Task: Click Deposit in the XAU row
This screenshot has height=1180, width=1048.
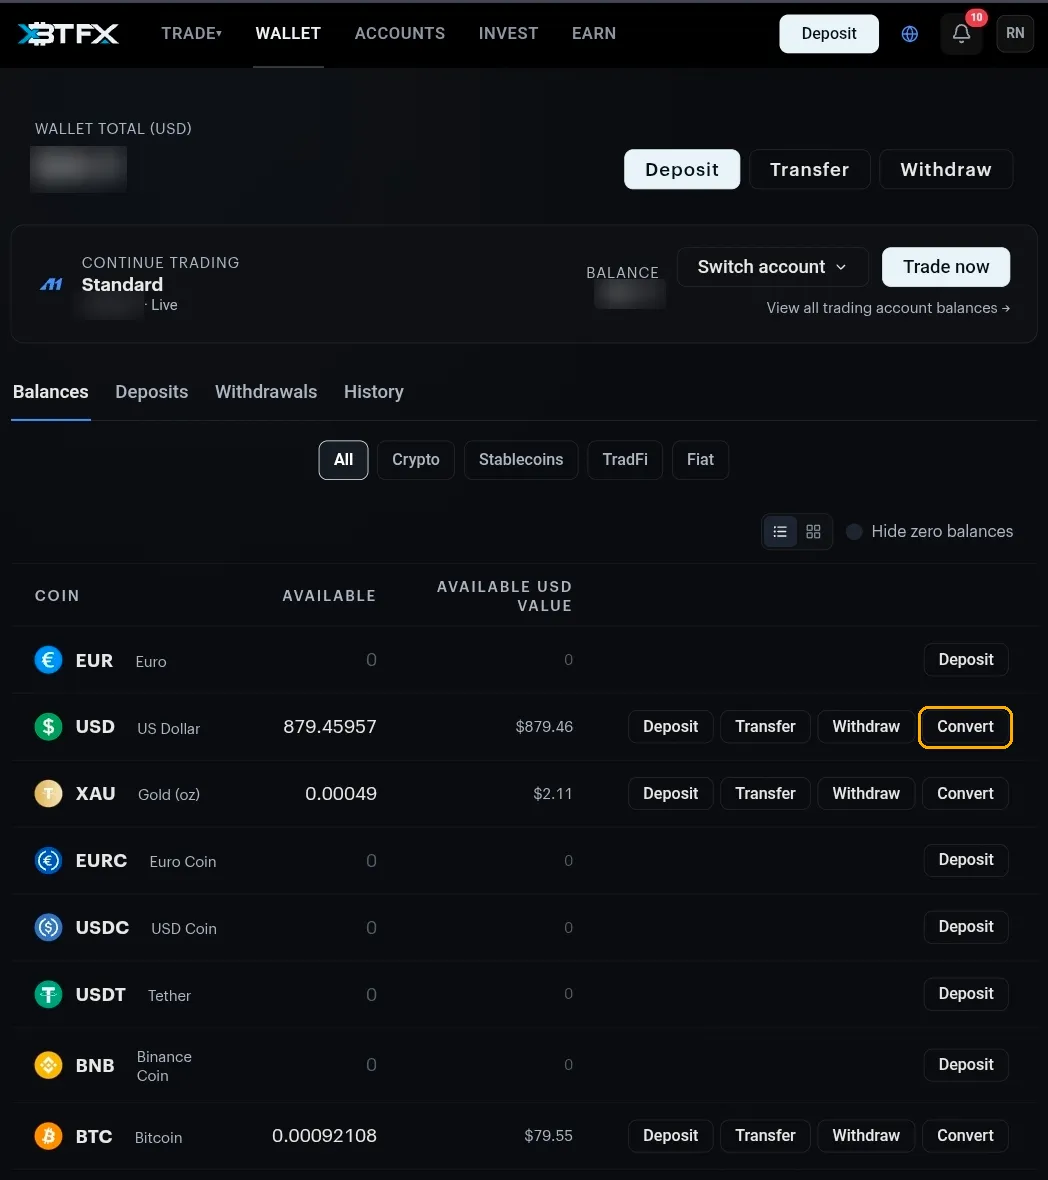Action: (670, 794)
